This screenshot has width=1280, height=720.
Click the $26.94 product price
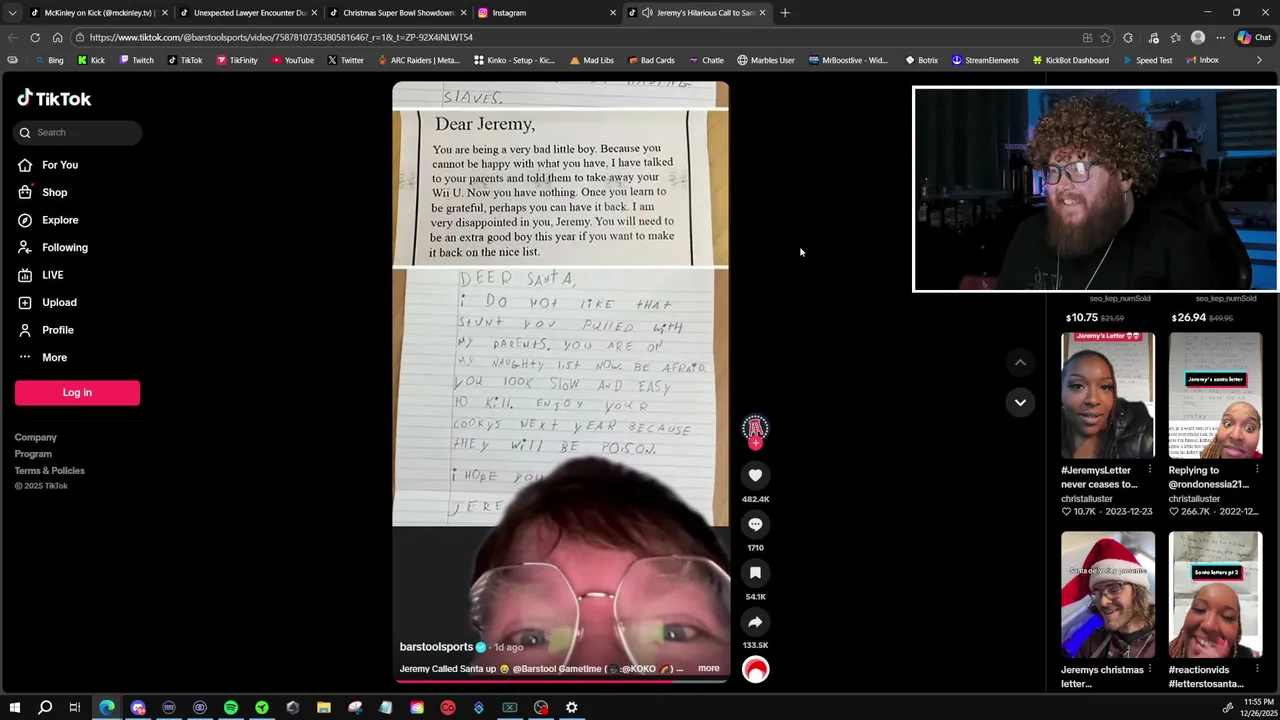coord(1189,317)
